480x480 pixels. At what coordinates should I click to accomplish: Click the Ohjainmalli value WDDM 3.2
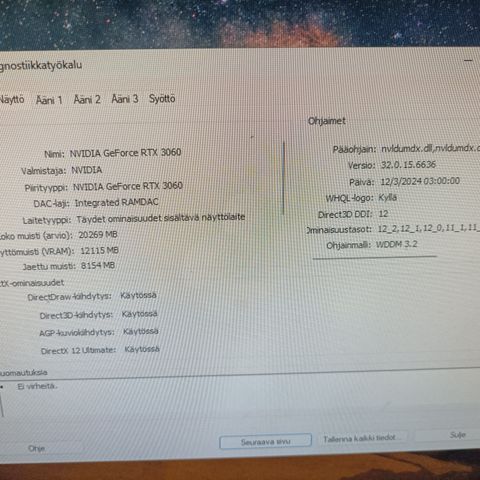(x=396, y=244)
